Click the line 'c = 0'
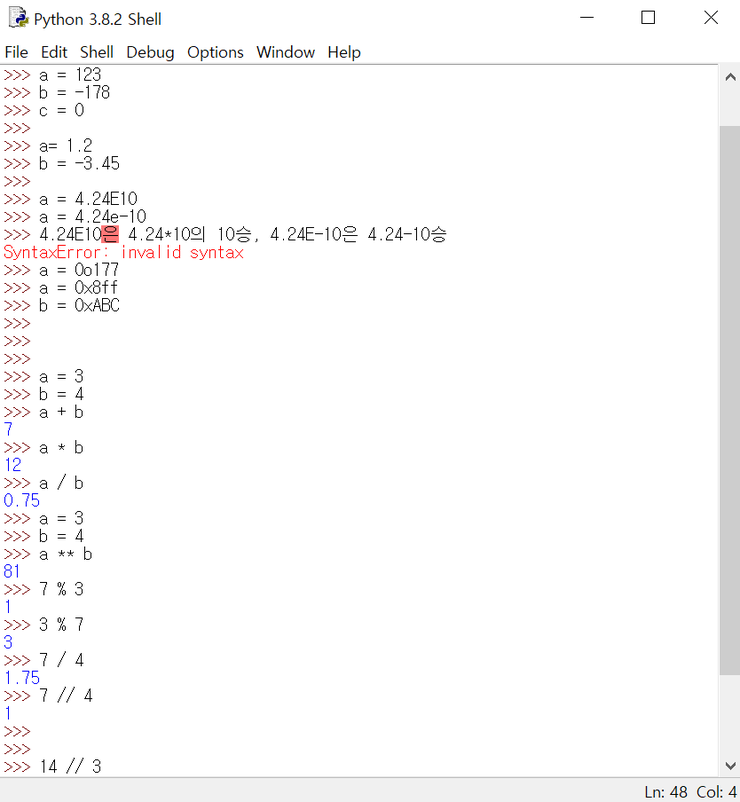The height and width of the screenshot is (802, 740). coord(62,110)
